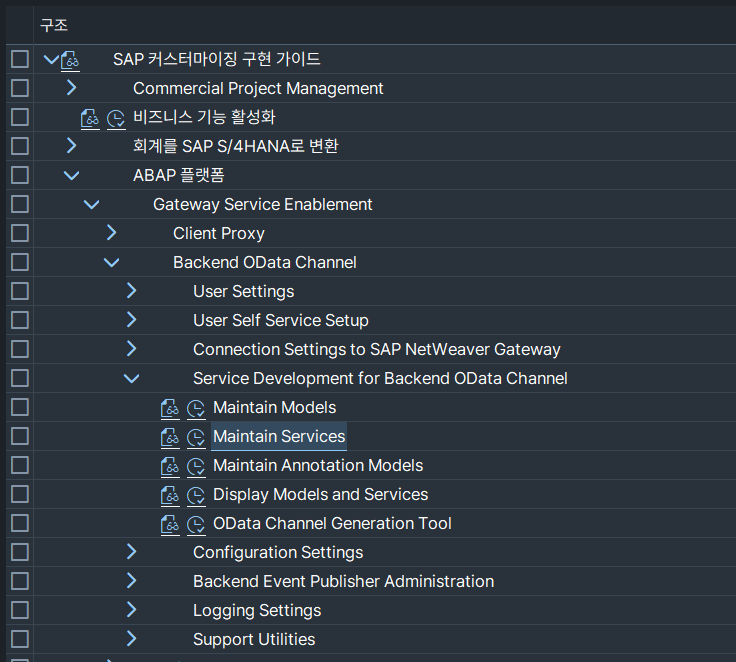
Task: Tick checkbox for ABAP 플랫폼 row
Action: (x=20, y=175)
